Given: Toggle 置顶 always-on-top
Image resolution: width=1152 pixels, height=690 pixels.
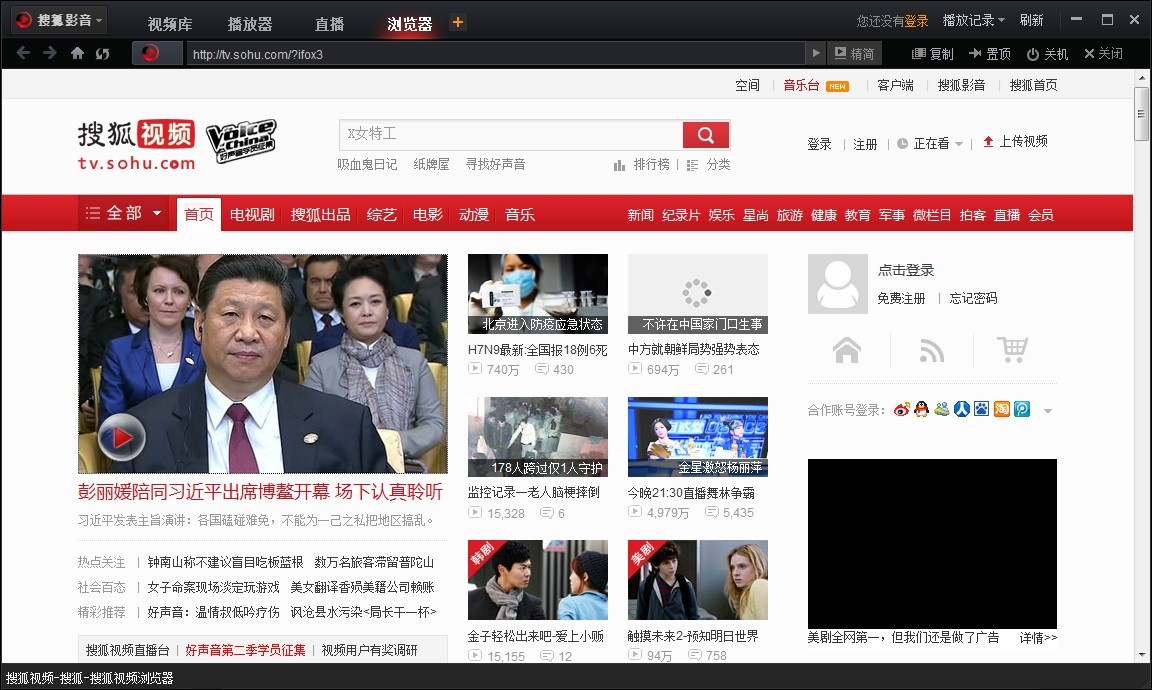Looking at the screenshot, I should [990, 54].
